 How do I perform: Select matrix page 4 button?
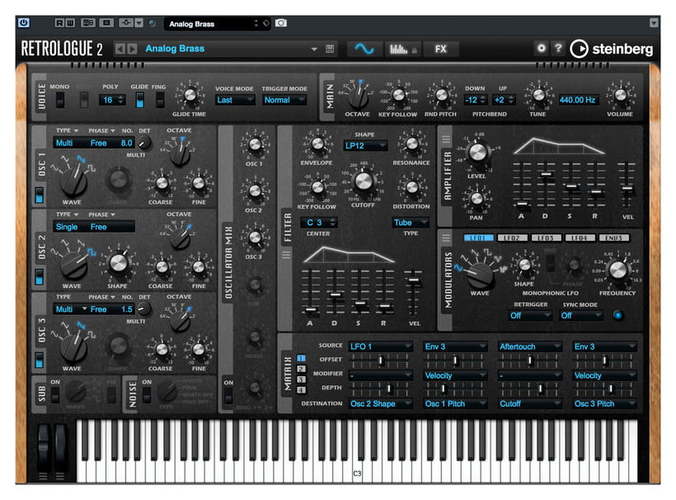301,390
